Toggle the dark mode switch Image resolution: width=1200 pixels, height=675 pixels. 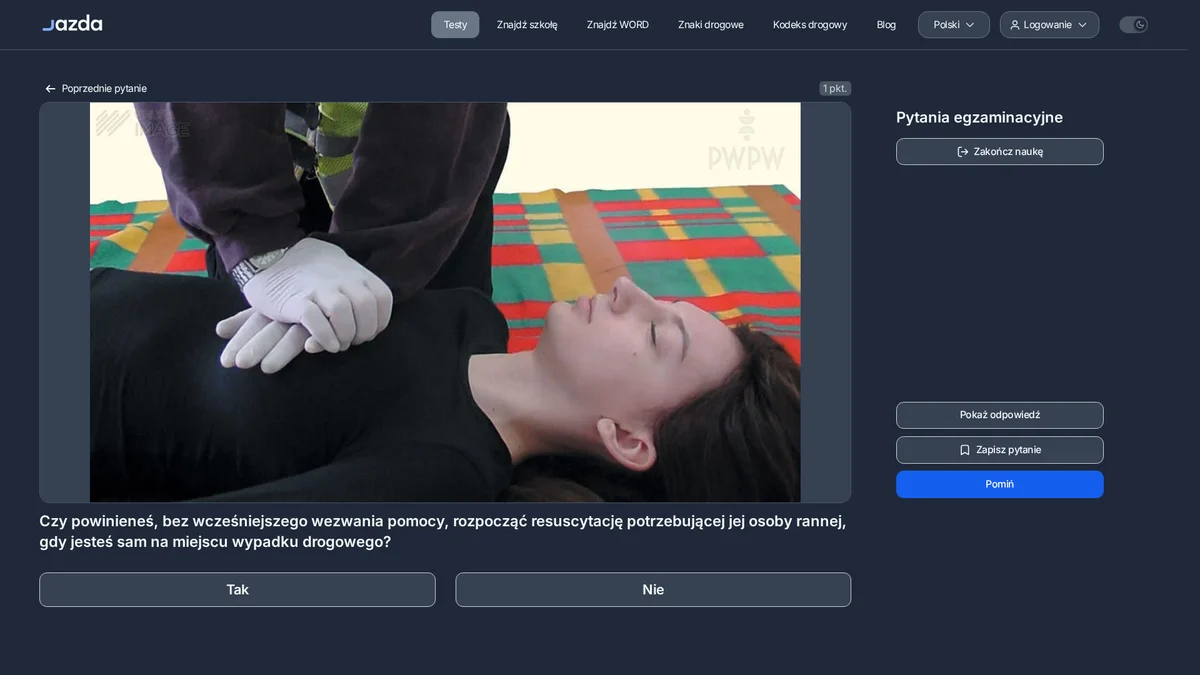[1133, 25]
